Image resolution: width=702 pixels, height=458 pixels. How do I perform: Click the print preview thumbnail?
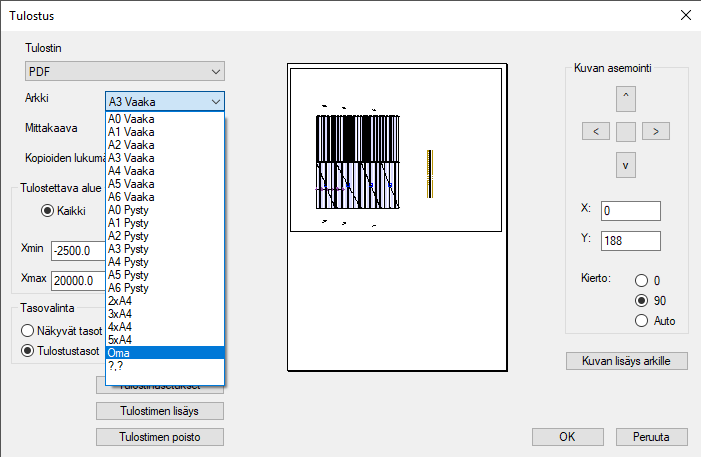pyautogui.click(x=395, y=148)
